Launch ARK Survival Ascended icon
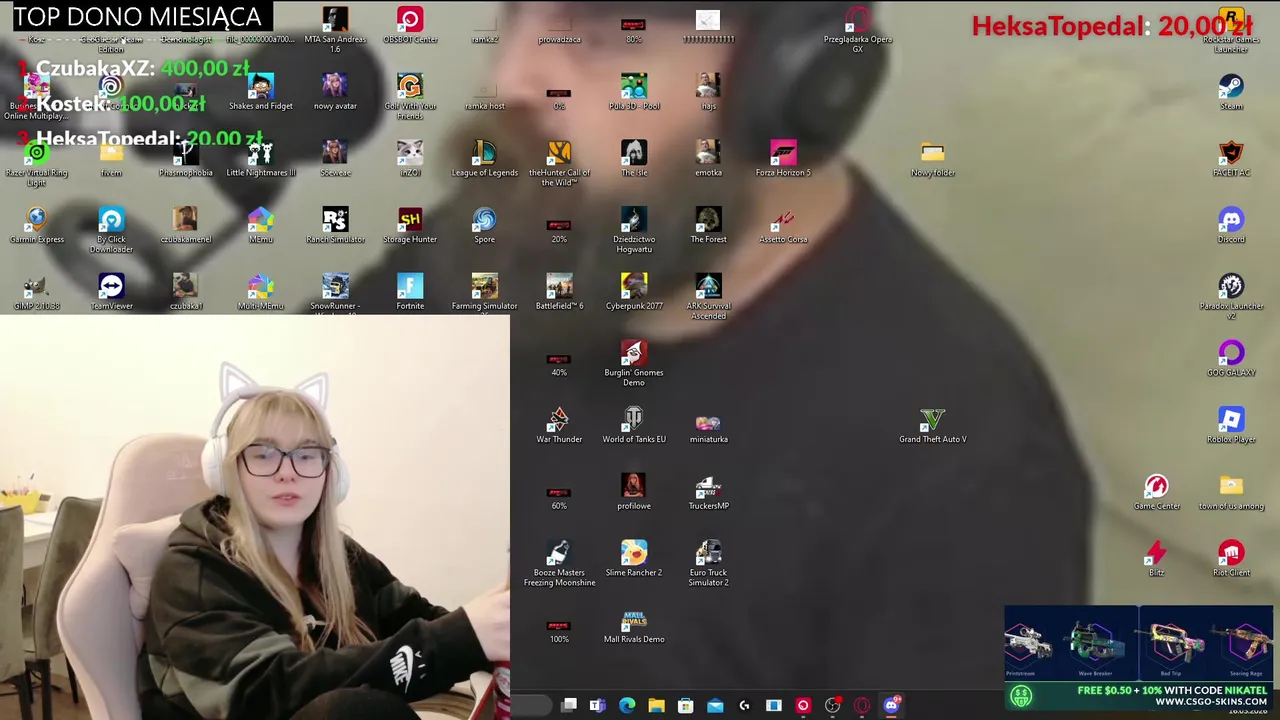Image resolution: width=1280 pixels, height=720 pixels. [708, 296]
